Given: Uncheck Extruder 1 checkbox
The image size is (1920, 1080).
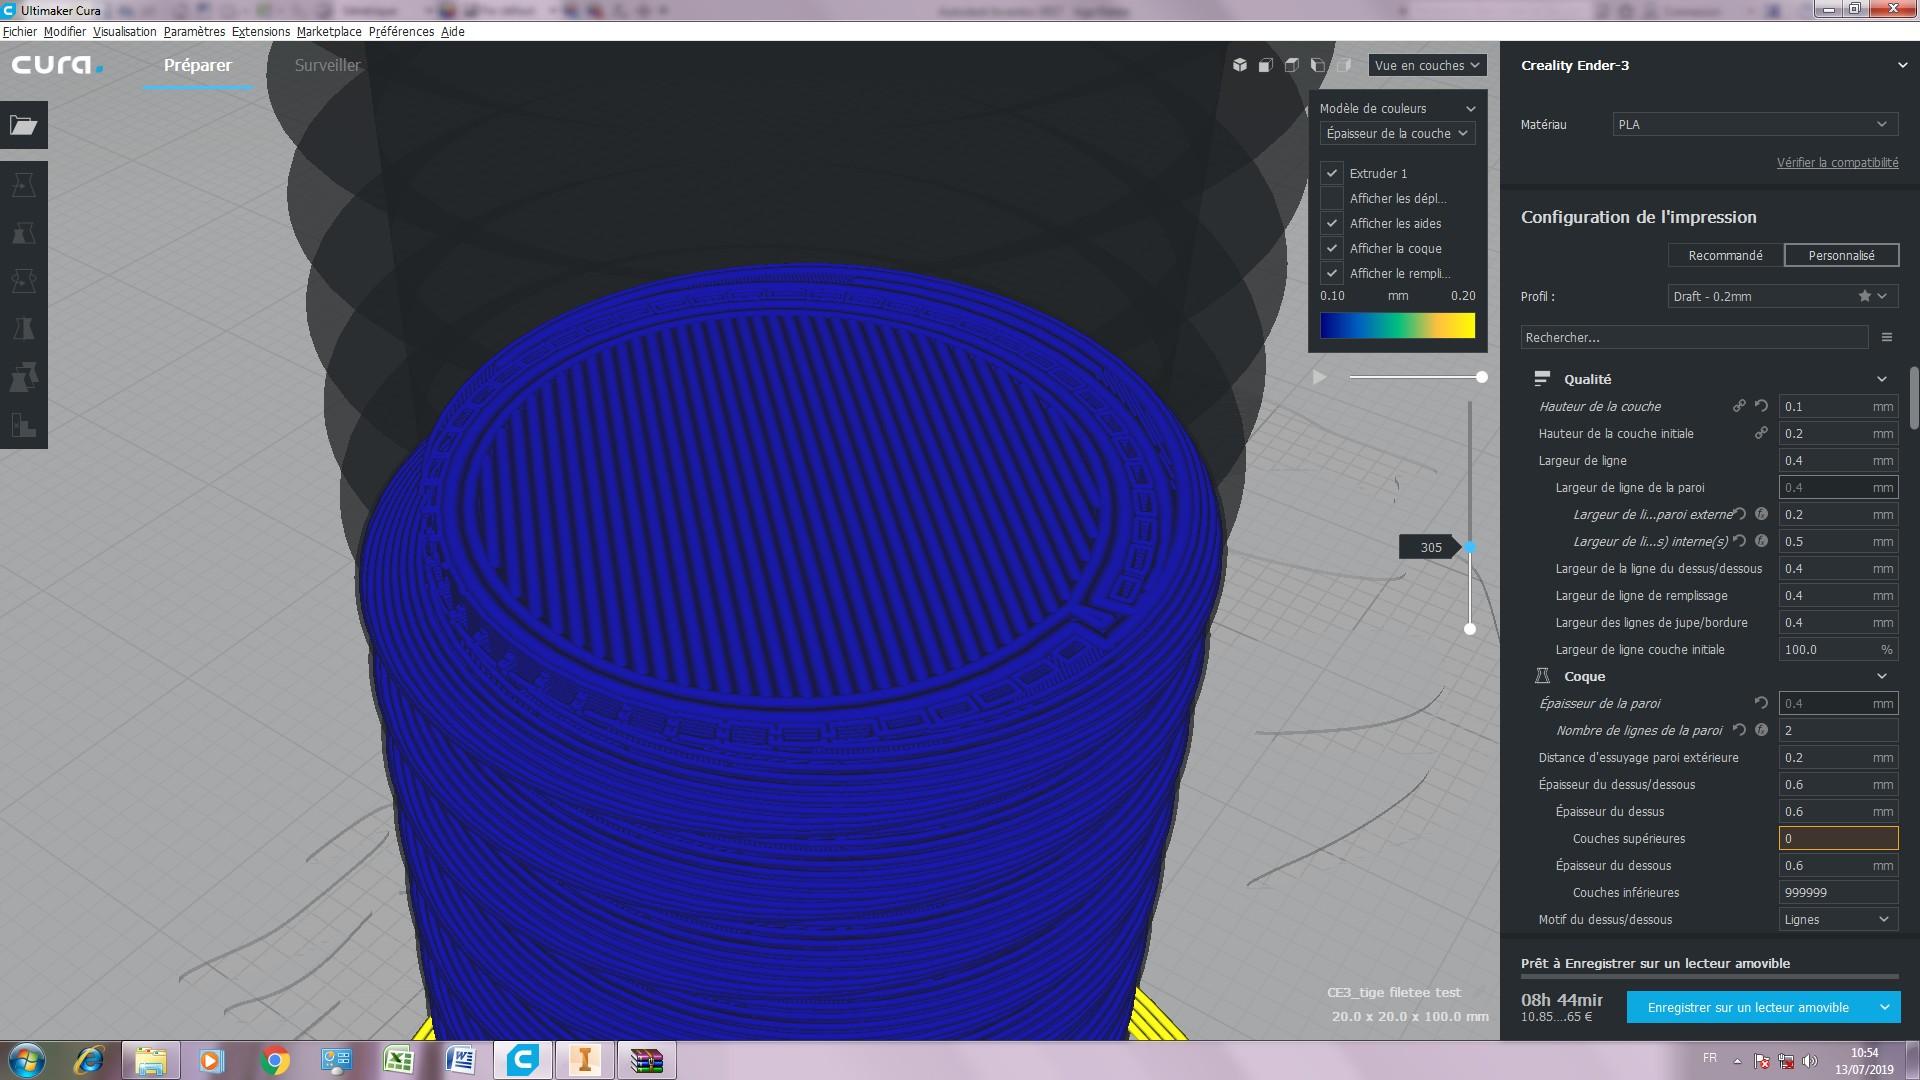Looking at the screenshot, I should [x=1332, y=173].
